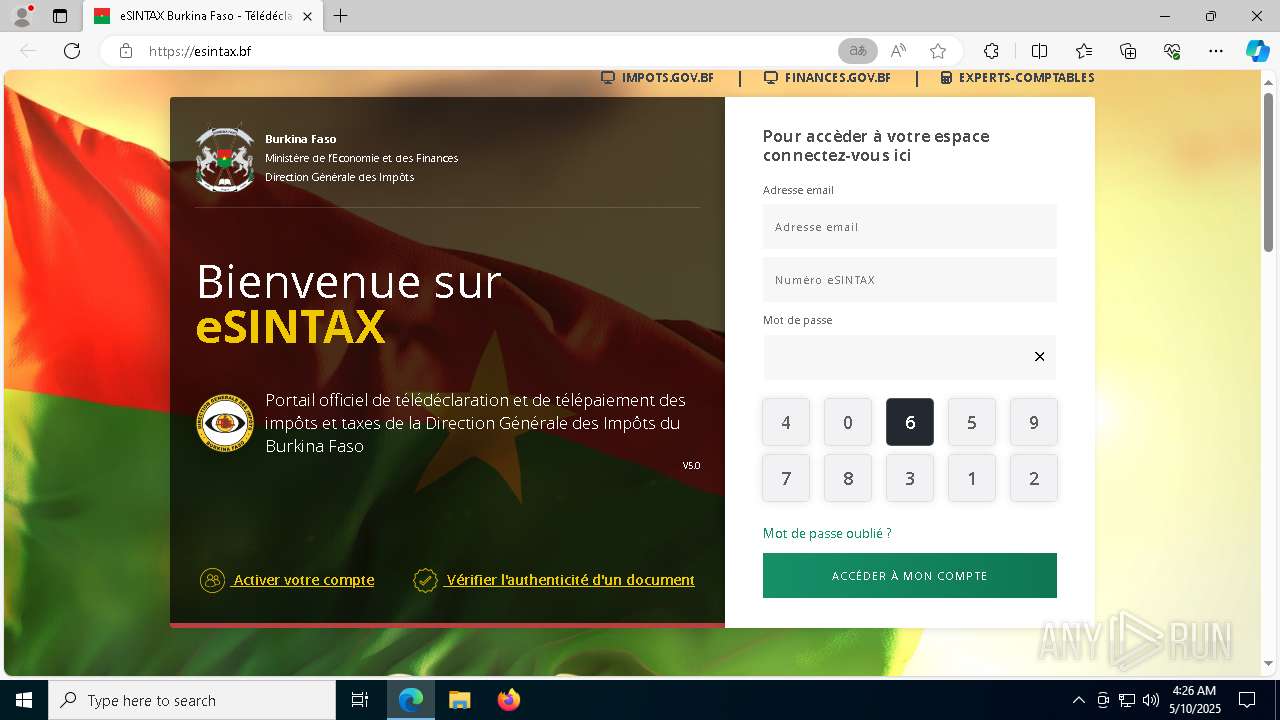The height and width of the screenshot is (720, 1280).
Task: Reload the page with Refresh icon
Action: coord(72,51)
